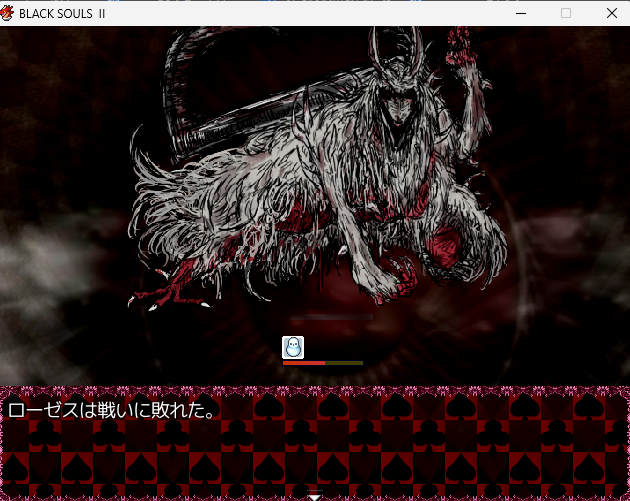Click the faint enemy gauge bar below the beast
630x501 pixels.
331,317
